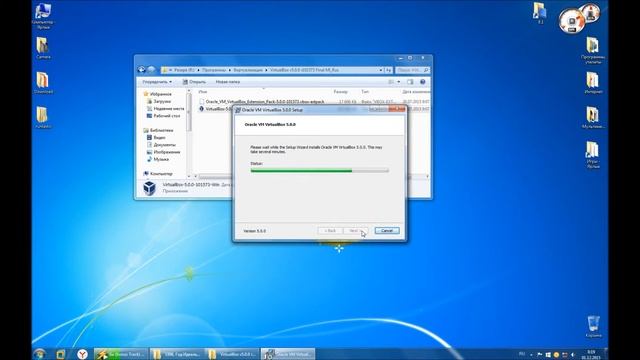Sort files by Тип (Type) column
The image size is (640, 360).
[x=365, y=92]
